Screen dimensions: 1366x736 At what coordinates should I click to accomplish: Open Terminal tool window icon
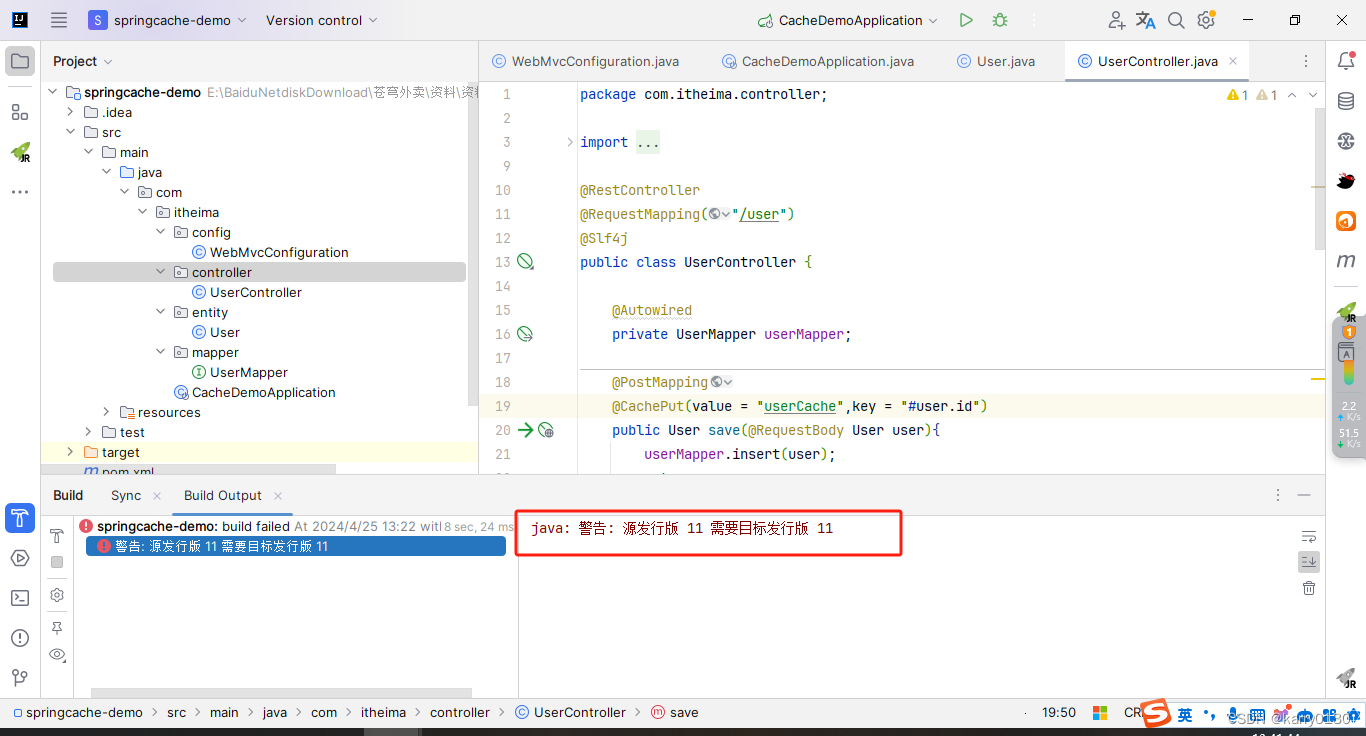coord(20,598)
